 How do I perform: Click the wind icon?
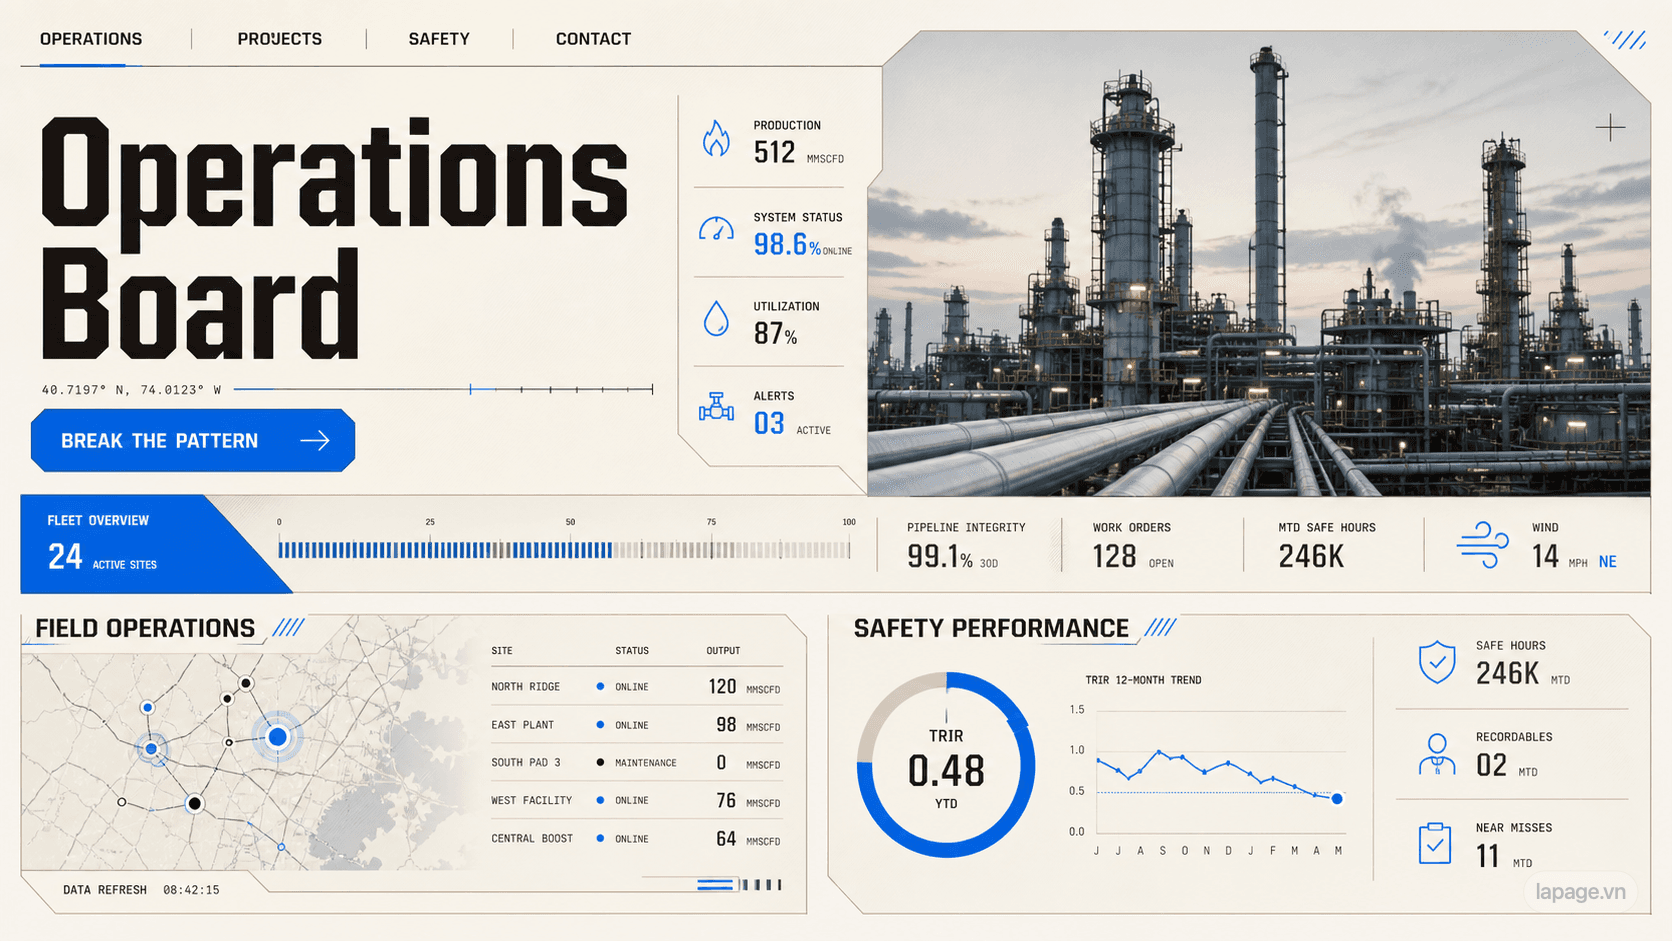(1483, 545)
